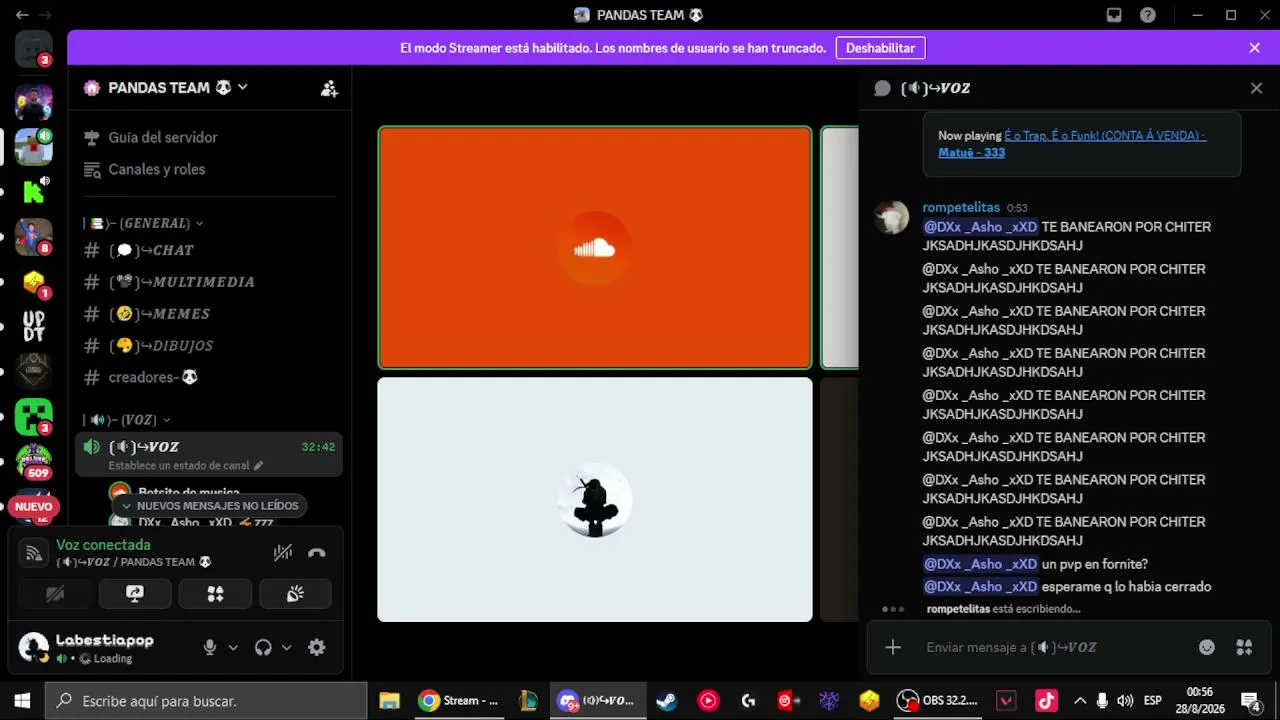Click the invite members icon
The image size is (1280, 720).
[329, 88]
